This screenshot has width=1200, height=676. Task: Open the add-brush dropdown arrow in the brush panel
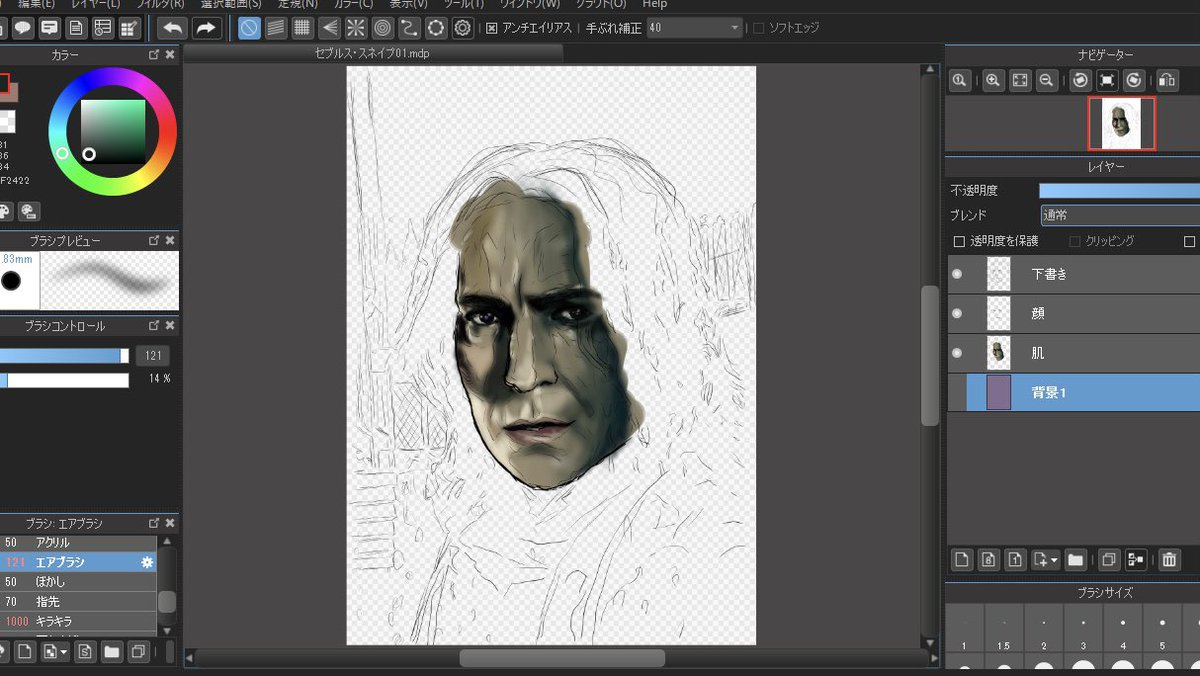(64, 652)
